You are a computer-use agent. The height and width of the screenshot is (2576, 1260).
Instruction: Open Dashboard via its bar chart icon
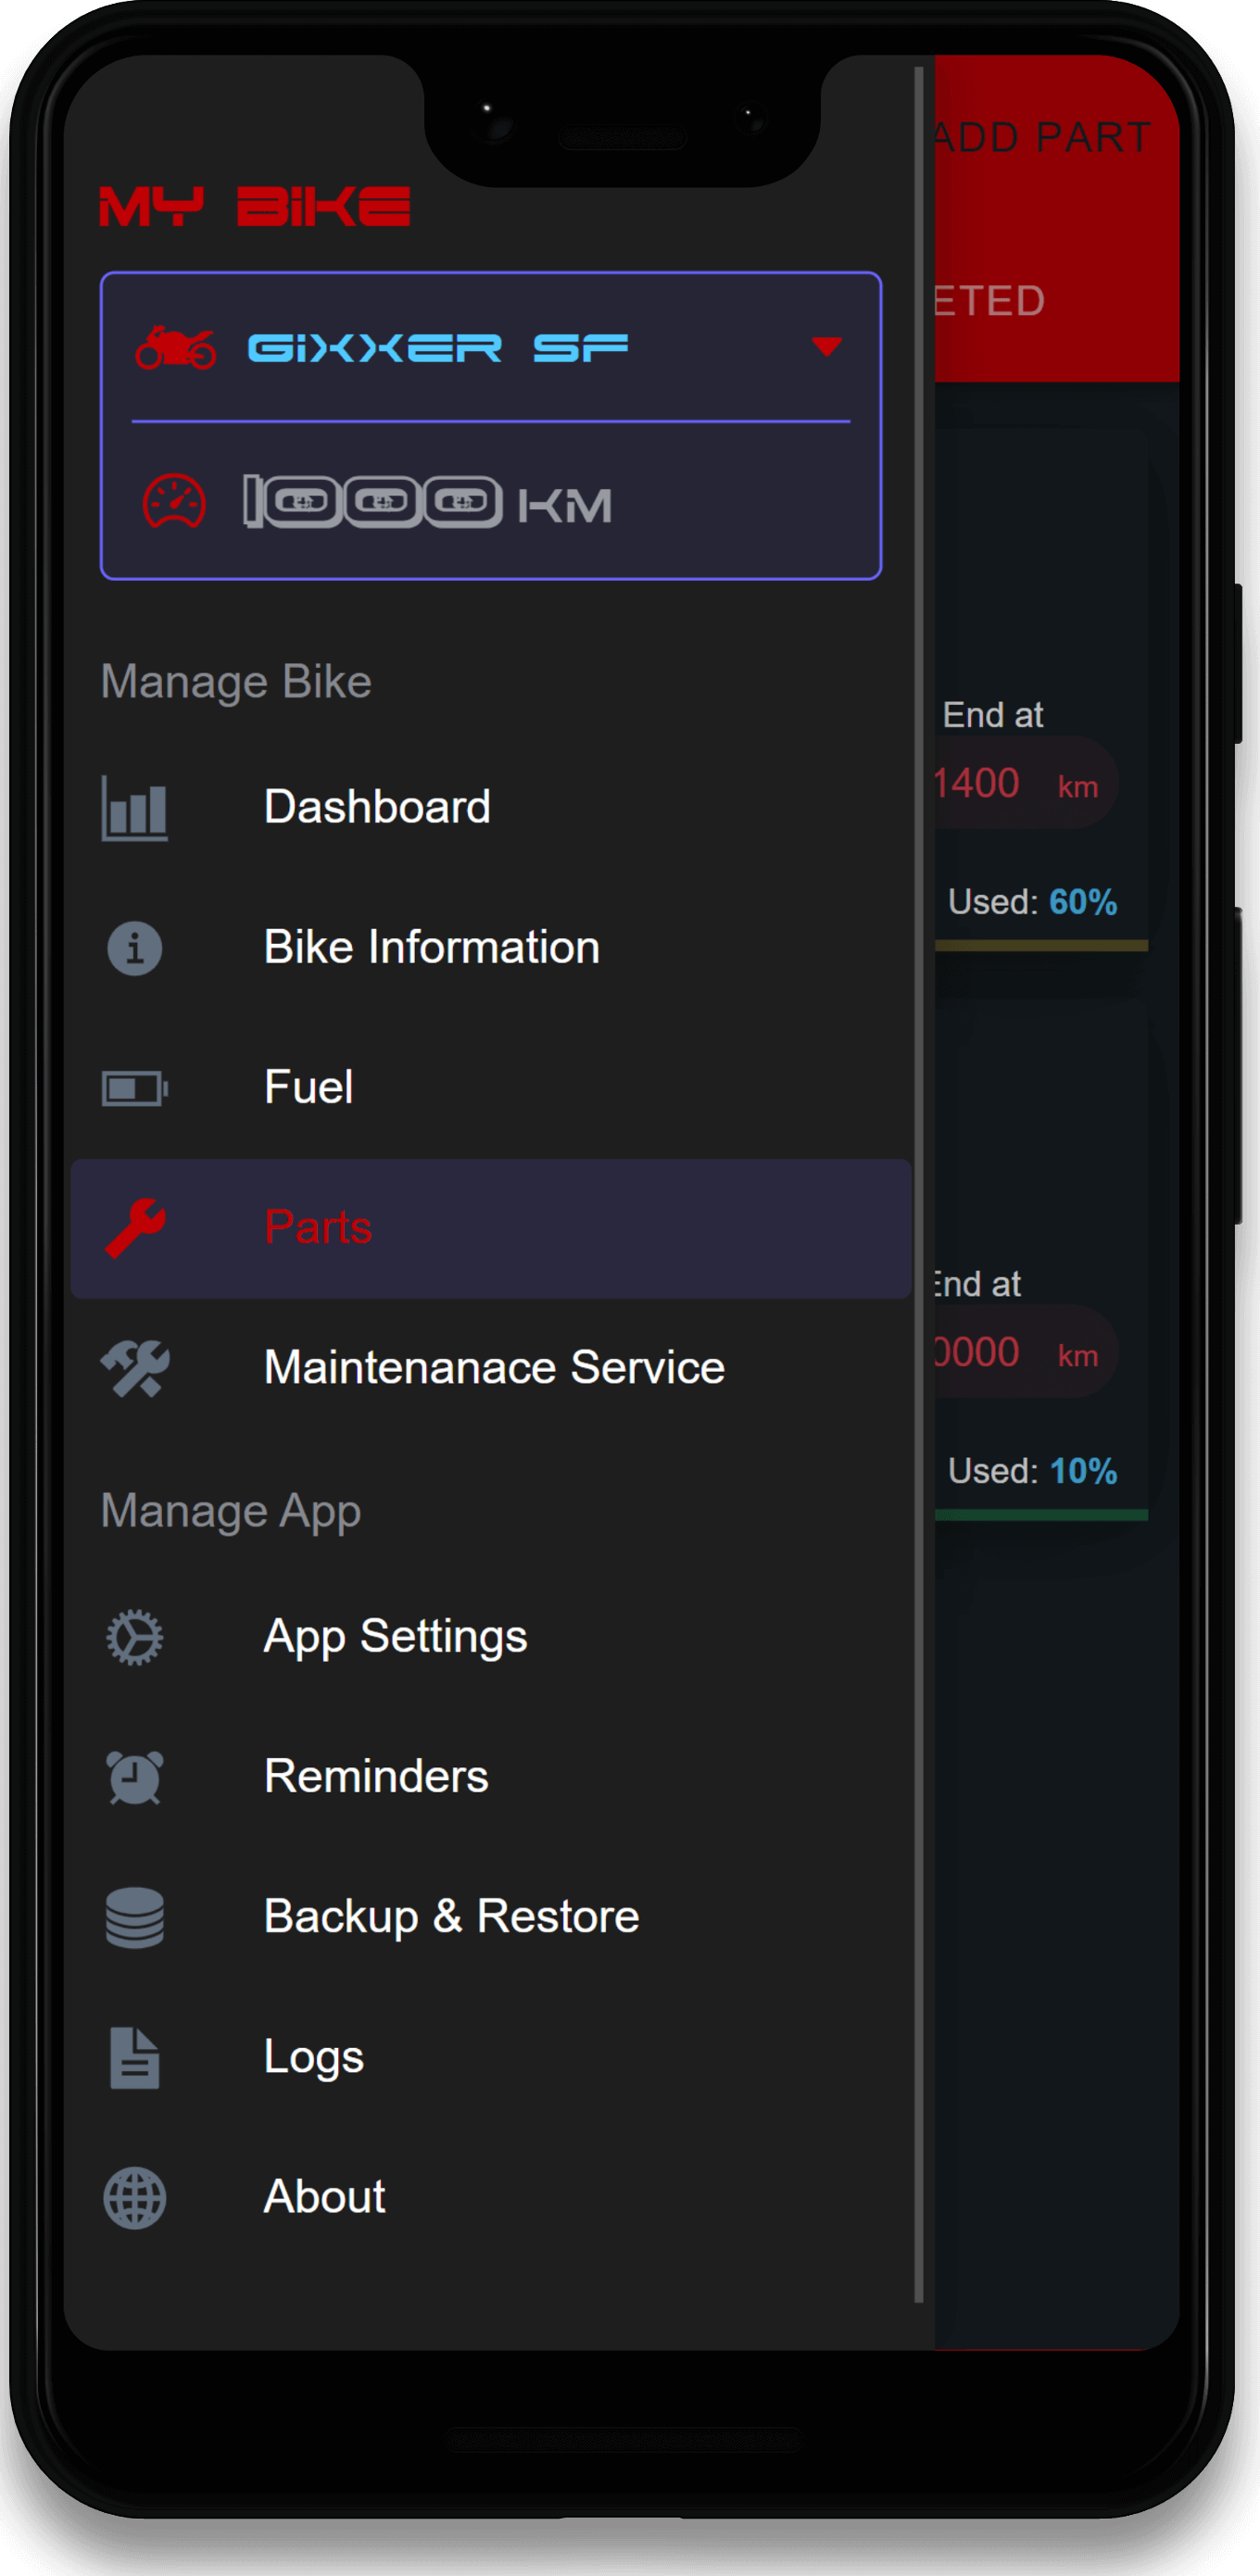[136, 808]
